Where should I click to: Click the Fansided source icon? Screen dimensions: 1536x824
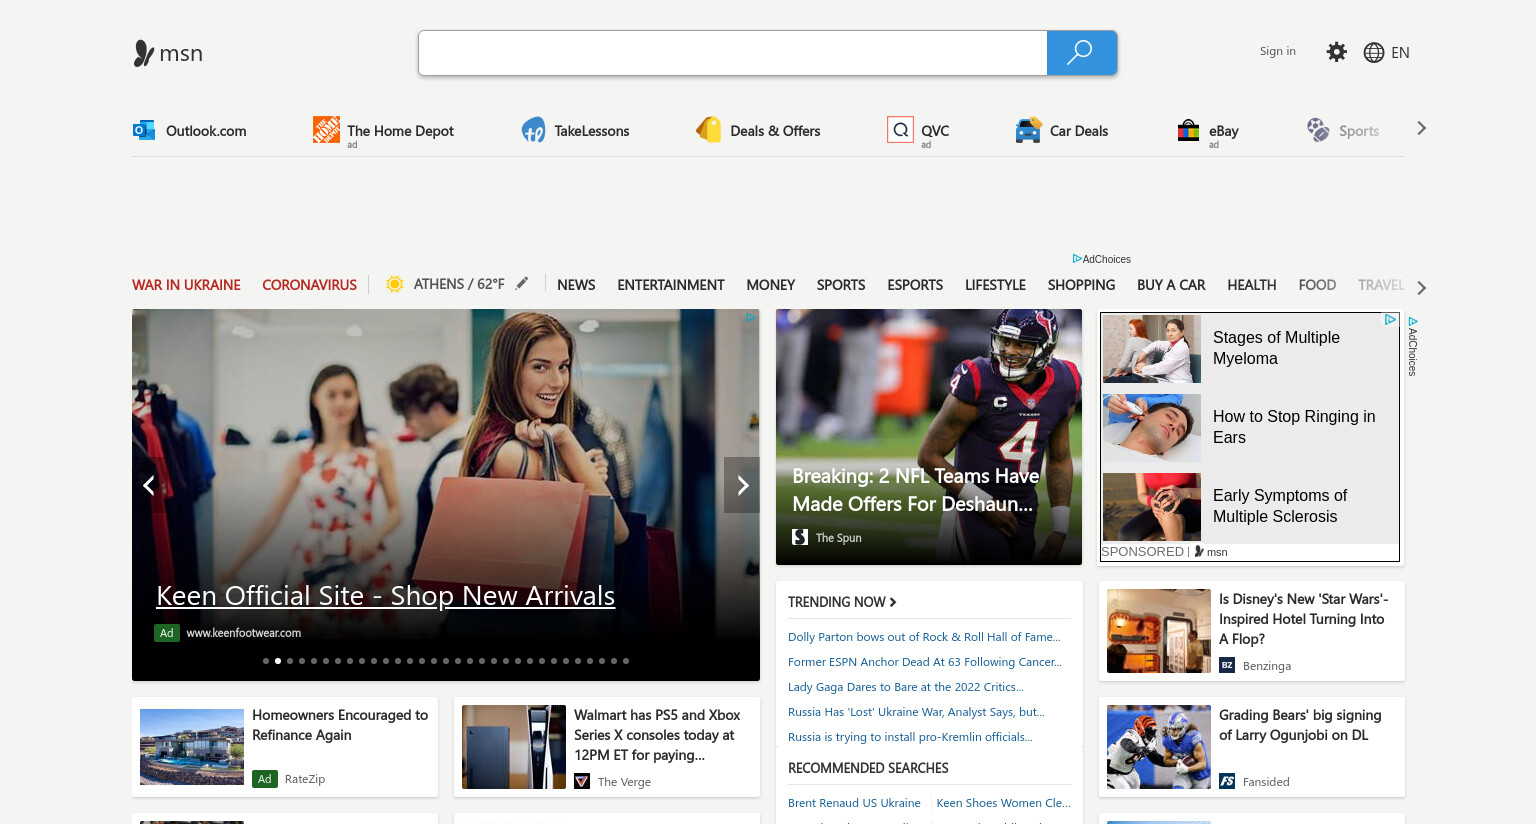tap(1227, 781)
